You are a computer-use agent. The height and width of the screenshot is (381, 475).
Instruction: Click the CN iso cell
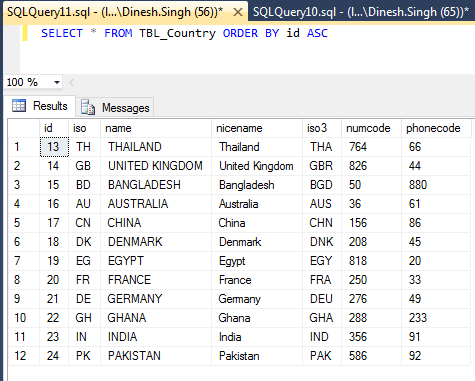coord(85,223)
